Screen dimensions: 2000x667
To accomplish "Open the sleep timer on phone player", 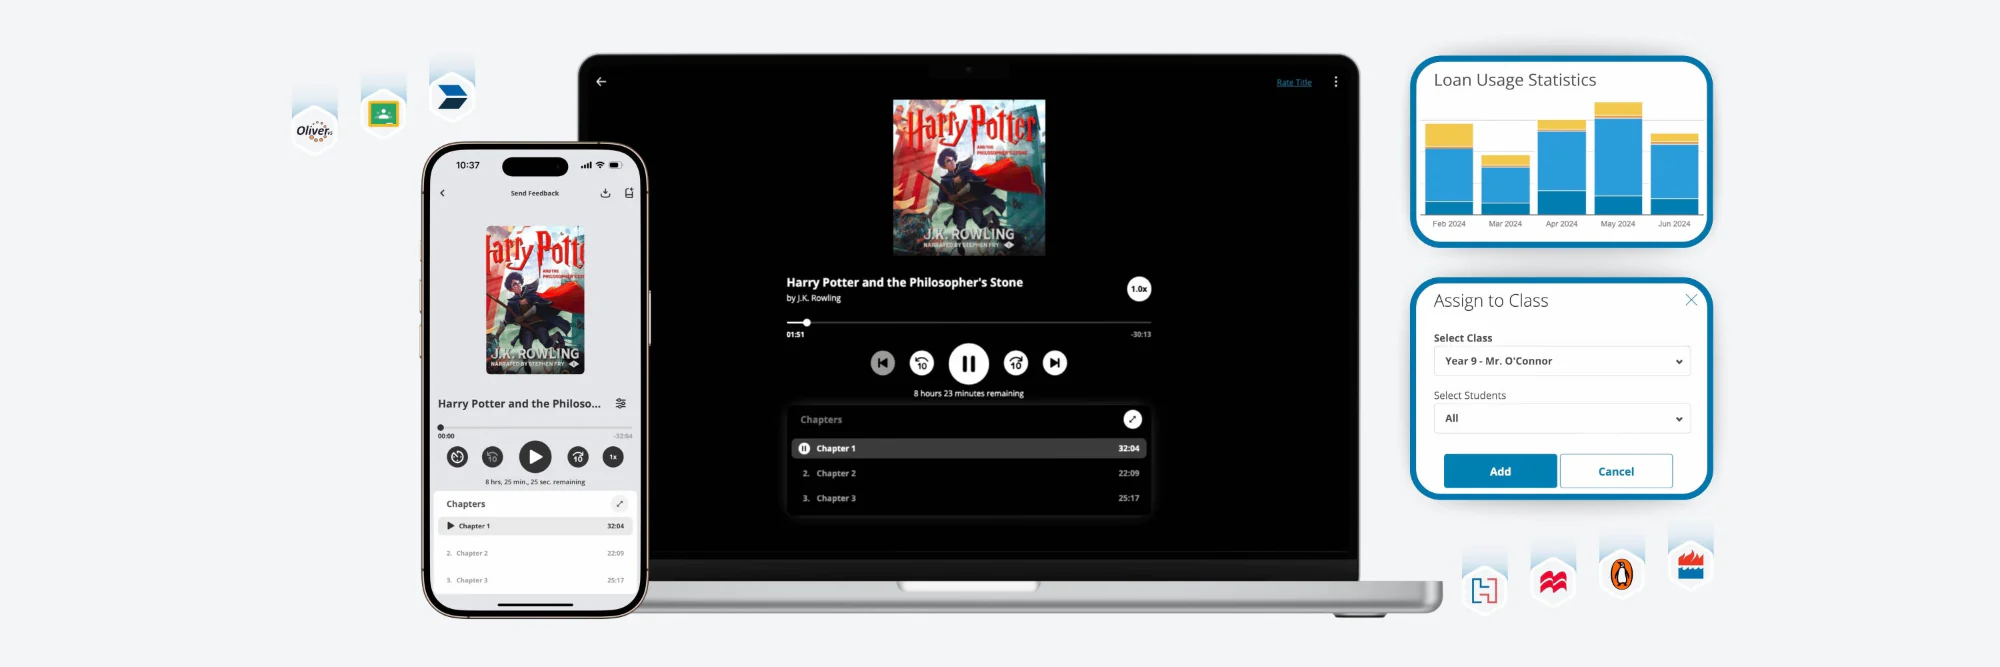I will (x=457, y=457).
